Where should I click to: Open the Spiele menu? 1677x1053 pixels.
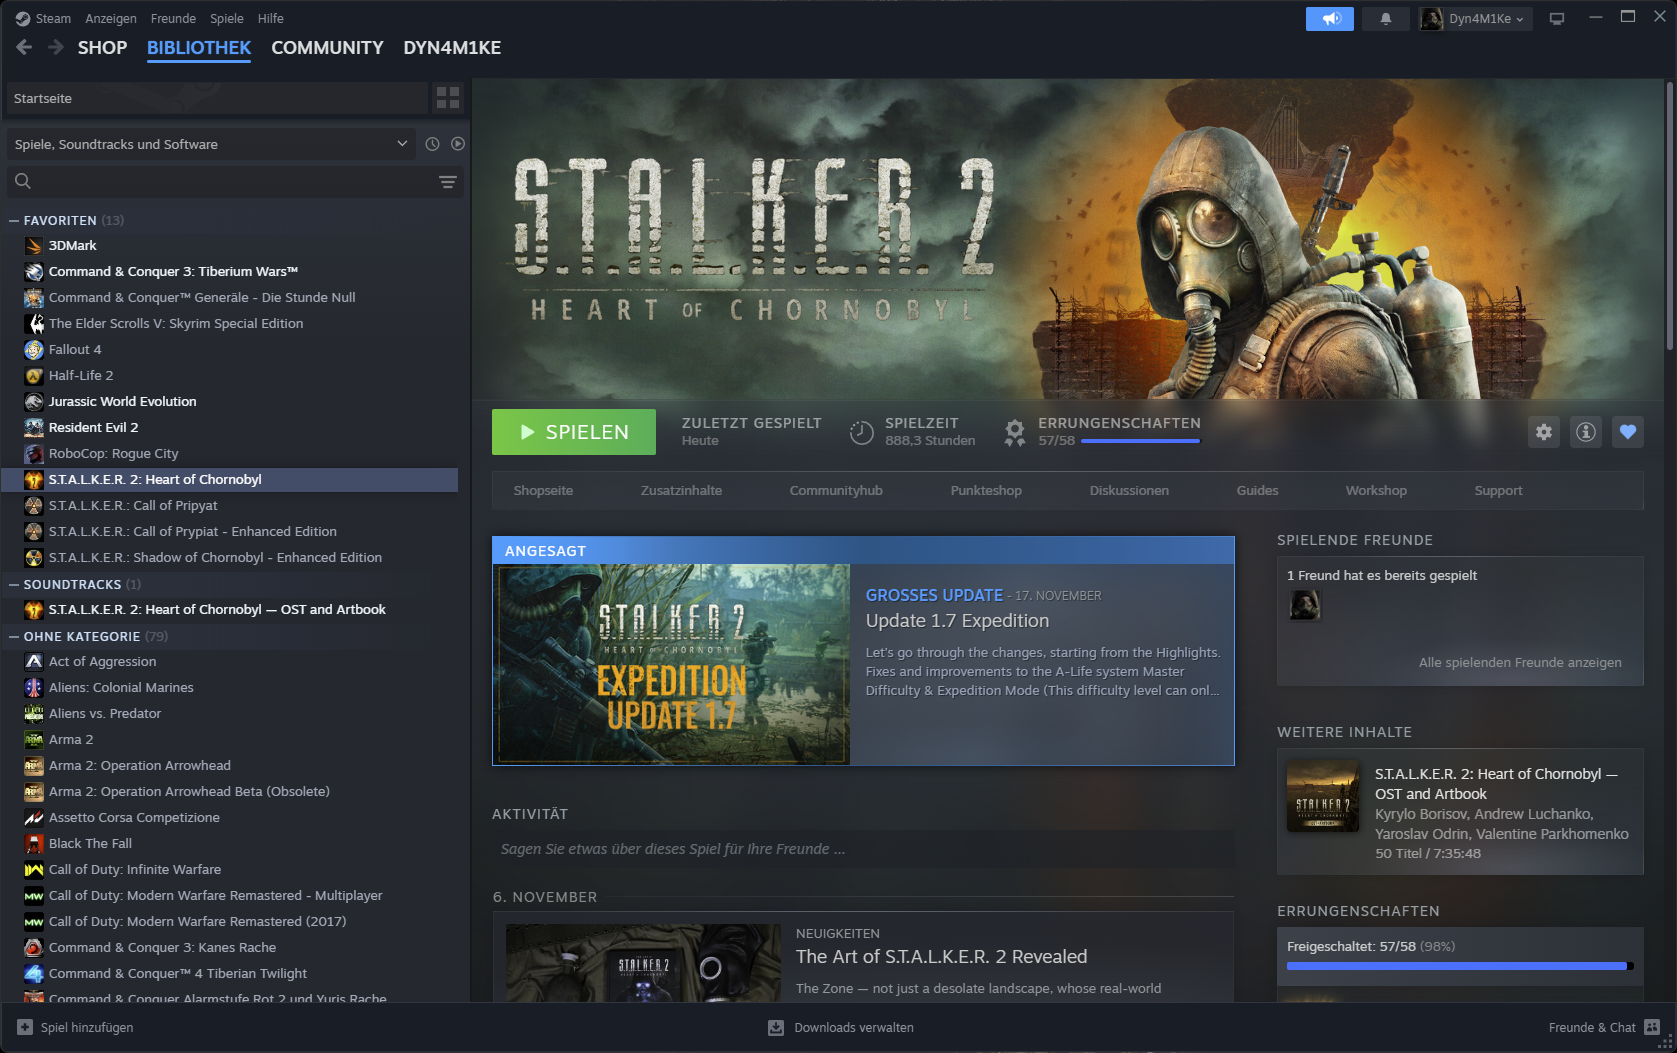coord(227,19)
